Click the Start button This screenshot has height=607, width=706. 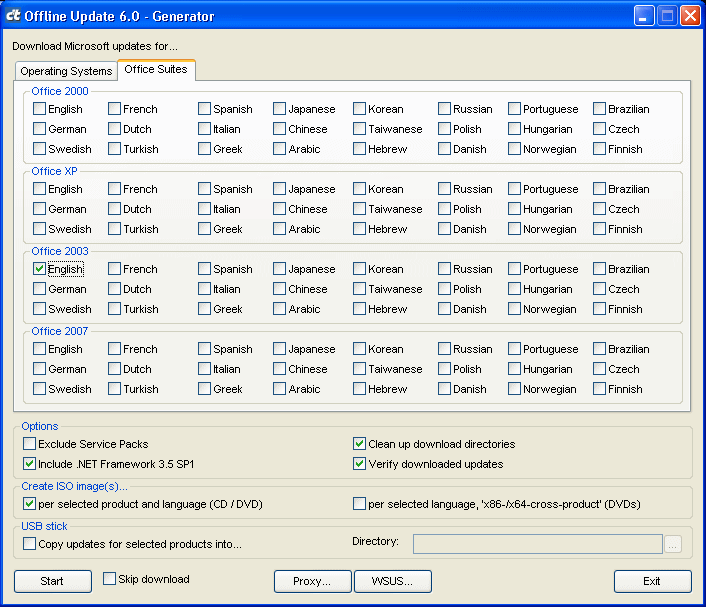(x=53, y=581)
